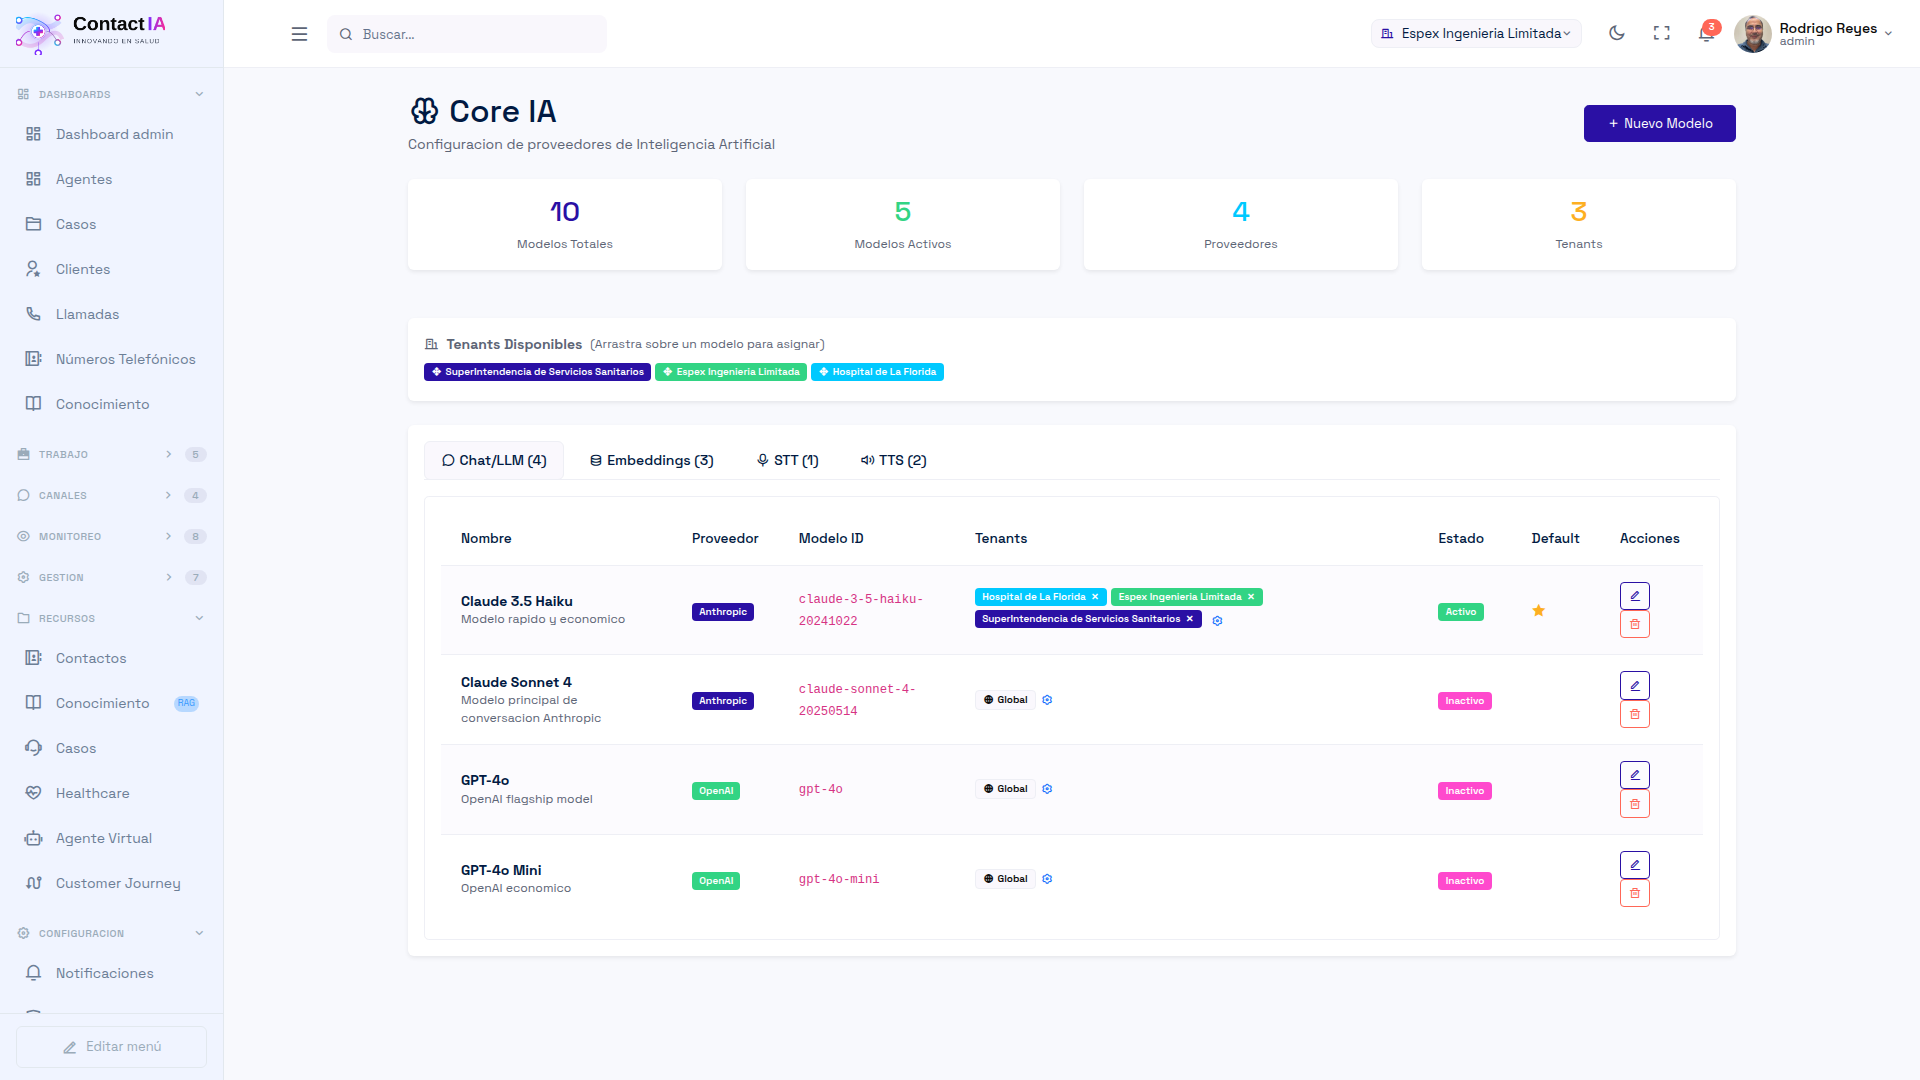Click the Nuevo Modelo button

tap(1659, 123)
